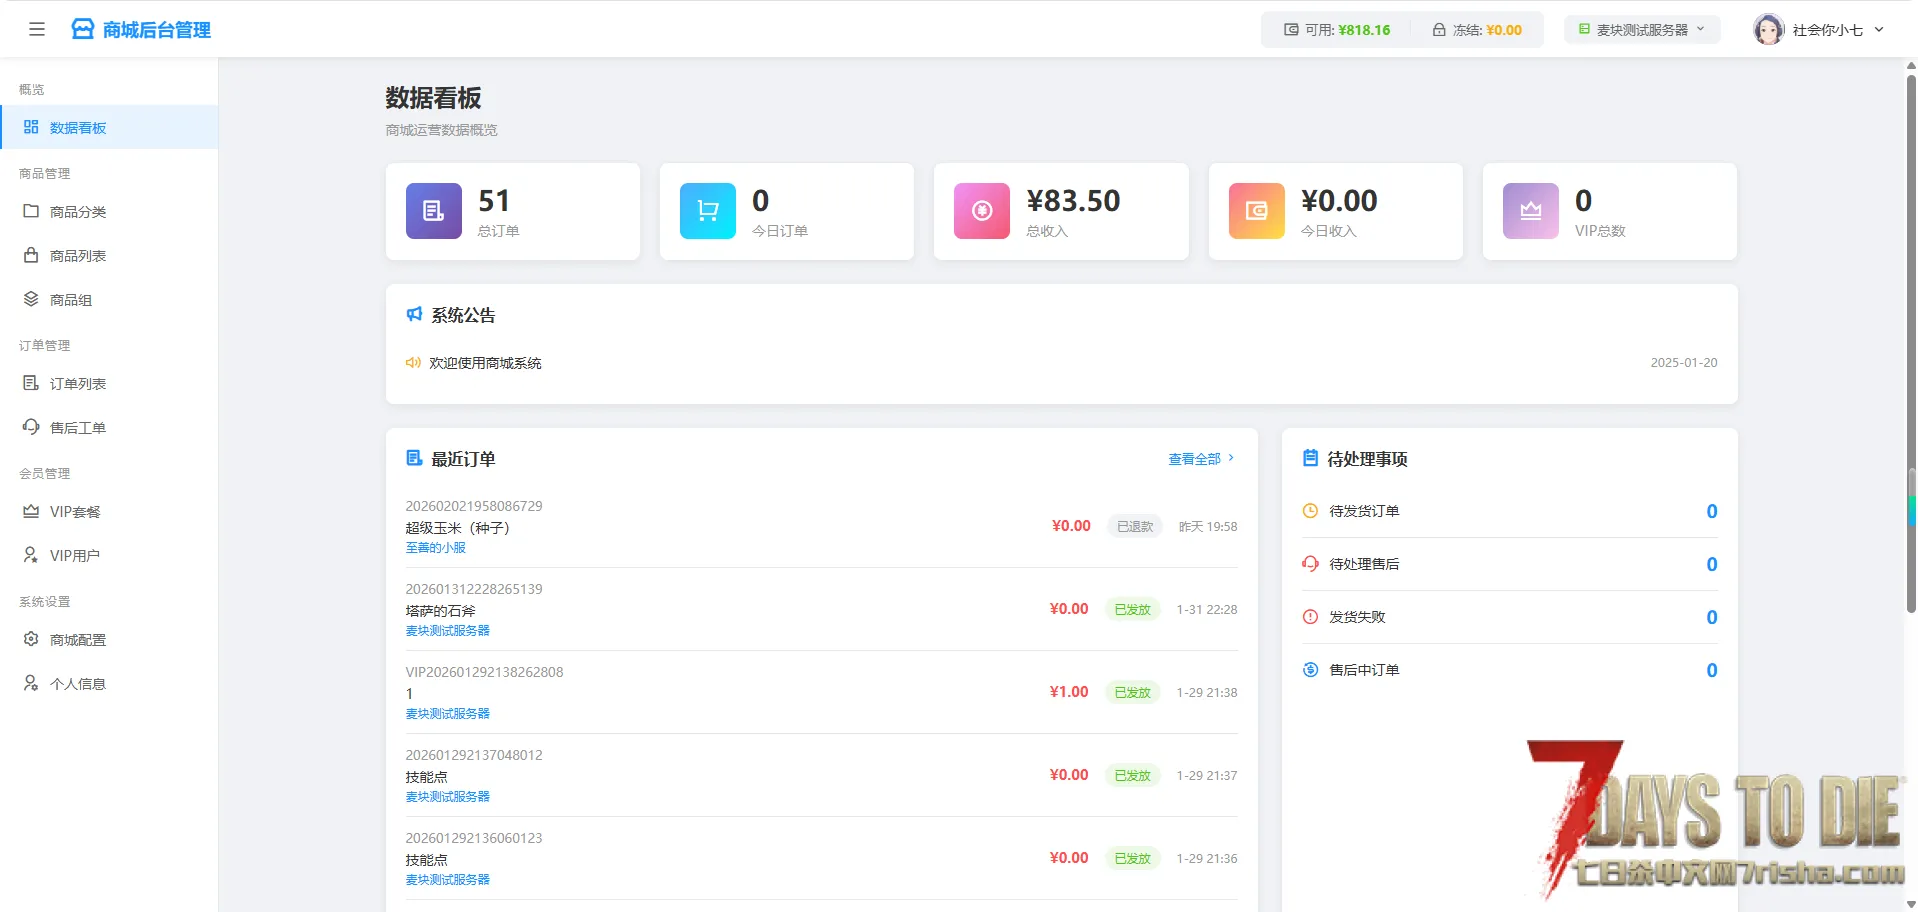Click the store logo icon in header
Image resolution: width=1918 pixels, height=912 pixels.
(x=83, y=30)
